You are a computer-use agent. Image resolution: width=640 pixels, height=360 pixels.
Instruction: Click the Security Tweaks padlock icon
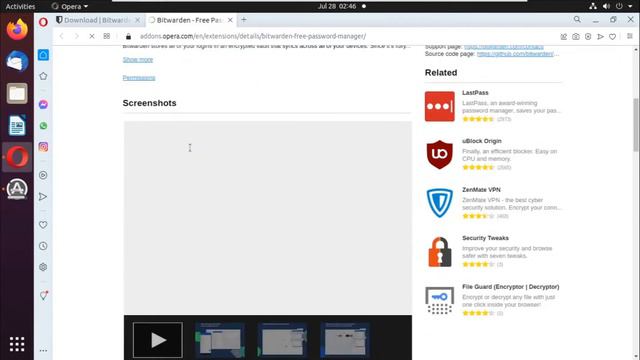pos(440,251)
